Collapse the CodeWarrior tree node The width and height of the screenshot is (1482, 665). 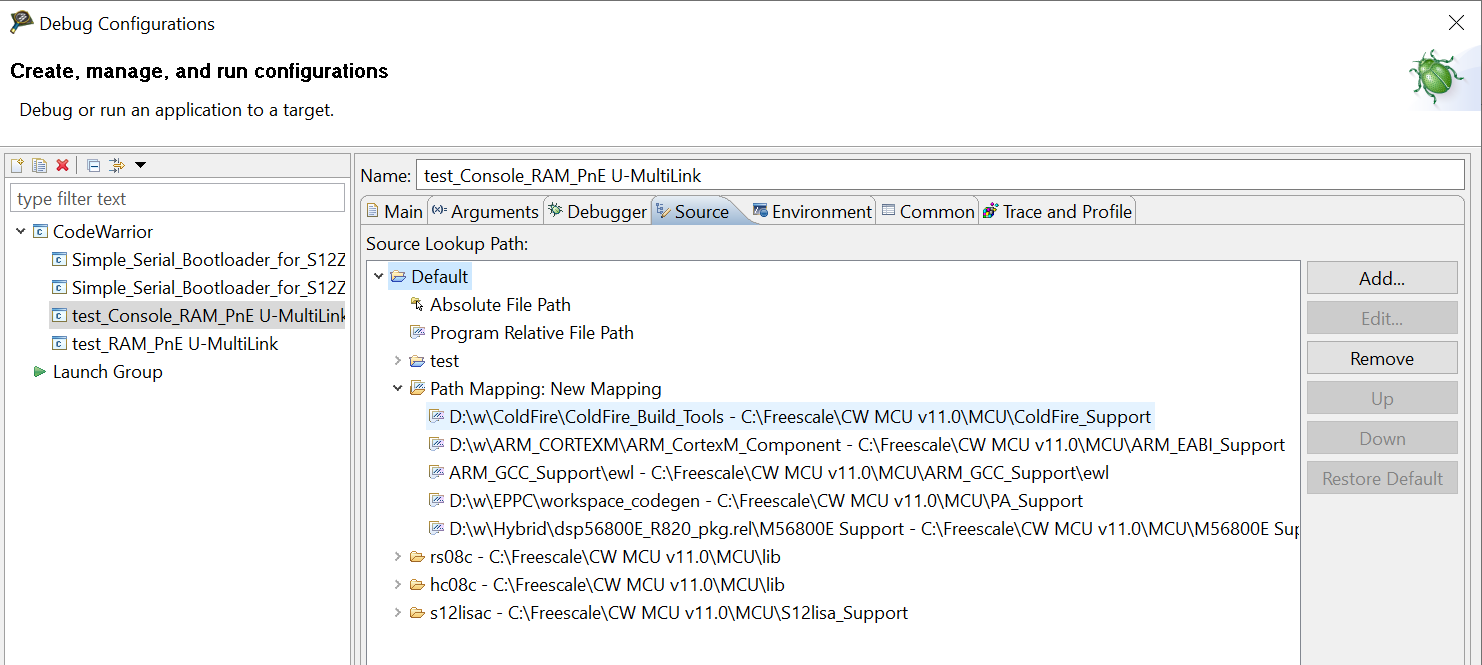pos(21,232)
